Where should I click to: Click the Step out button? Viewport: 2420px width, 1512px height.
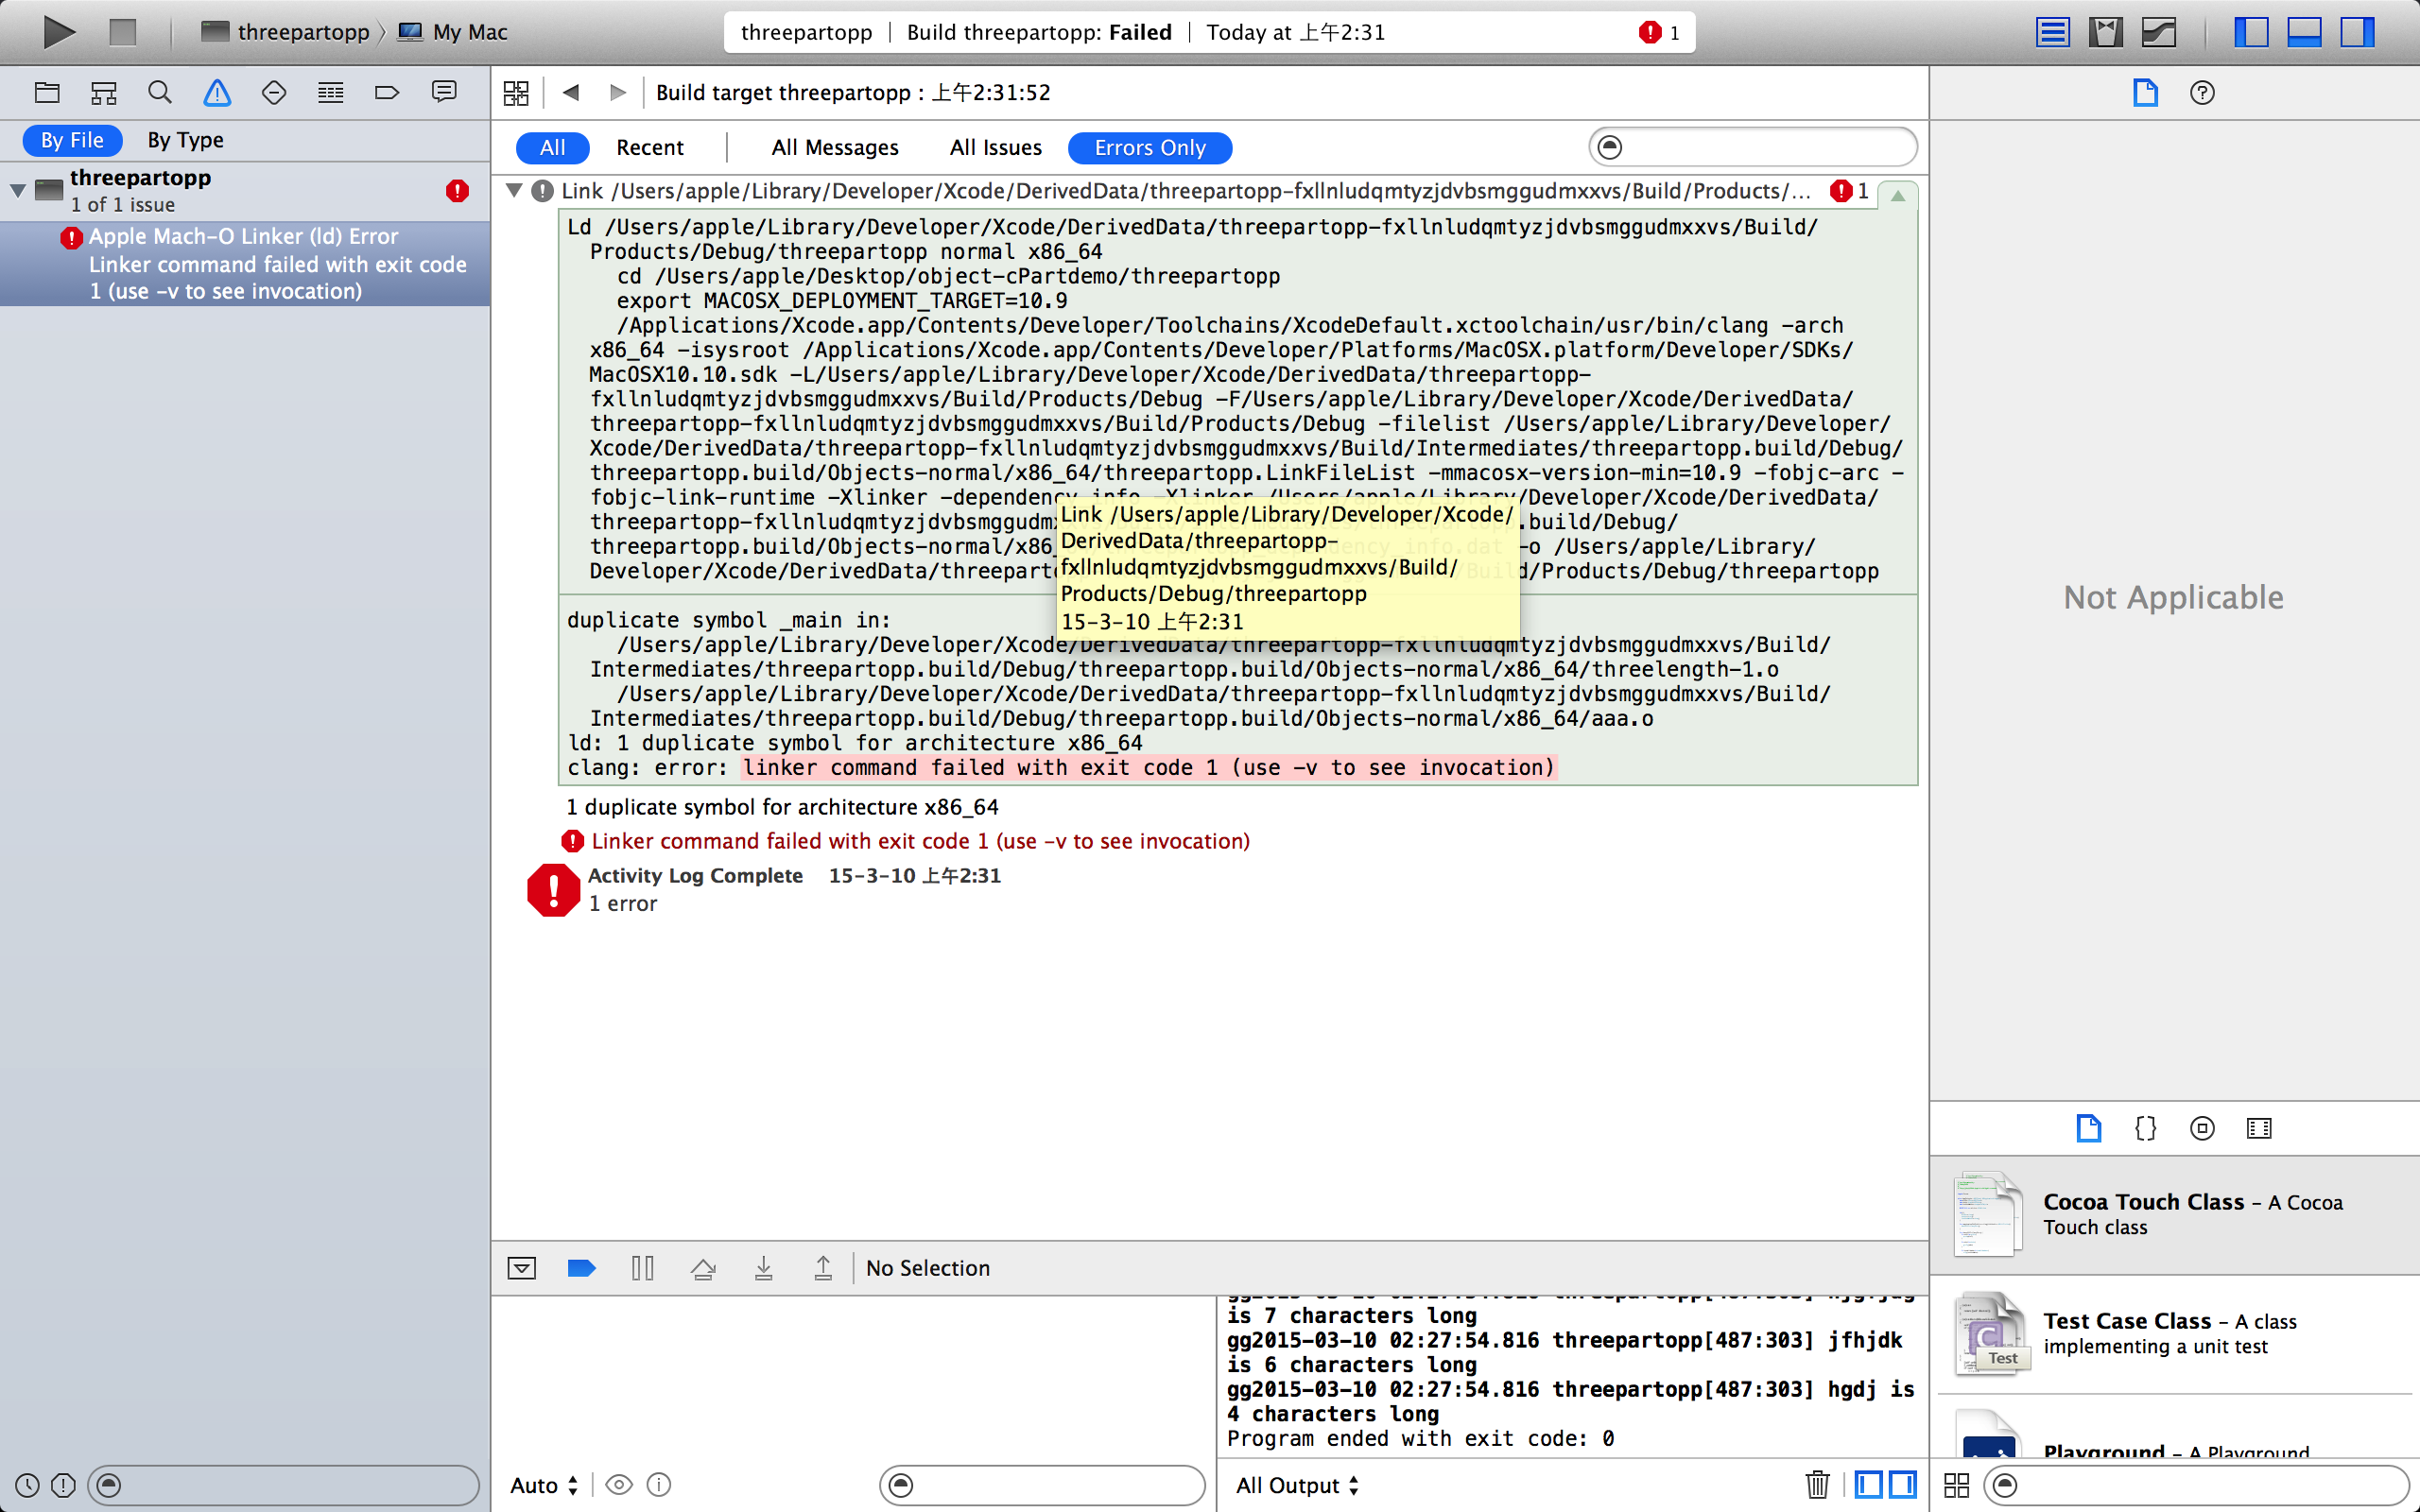pyautogui.click(x=823, y=1268)
